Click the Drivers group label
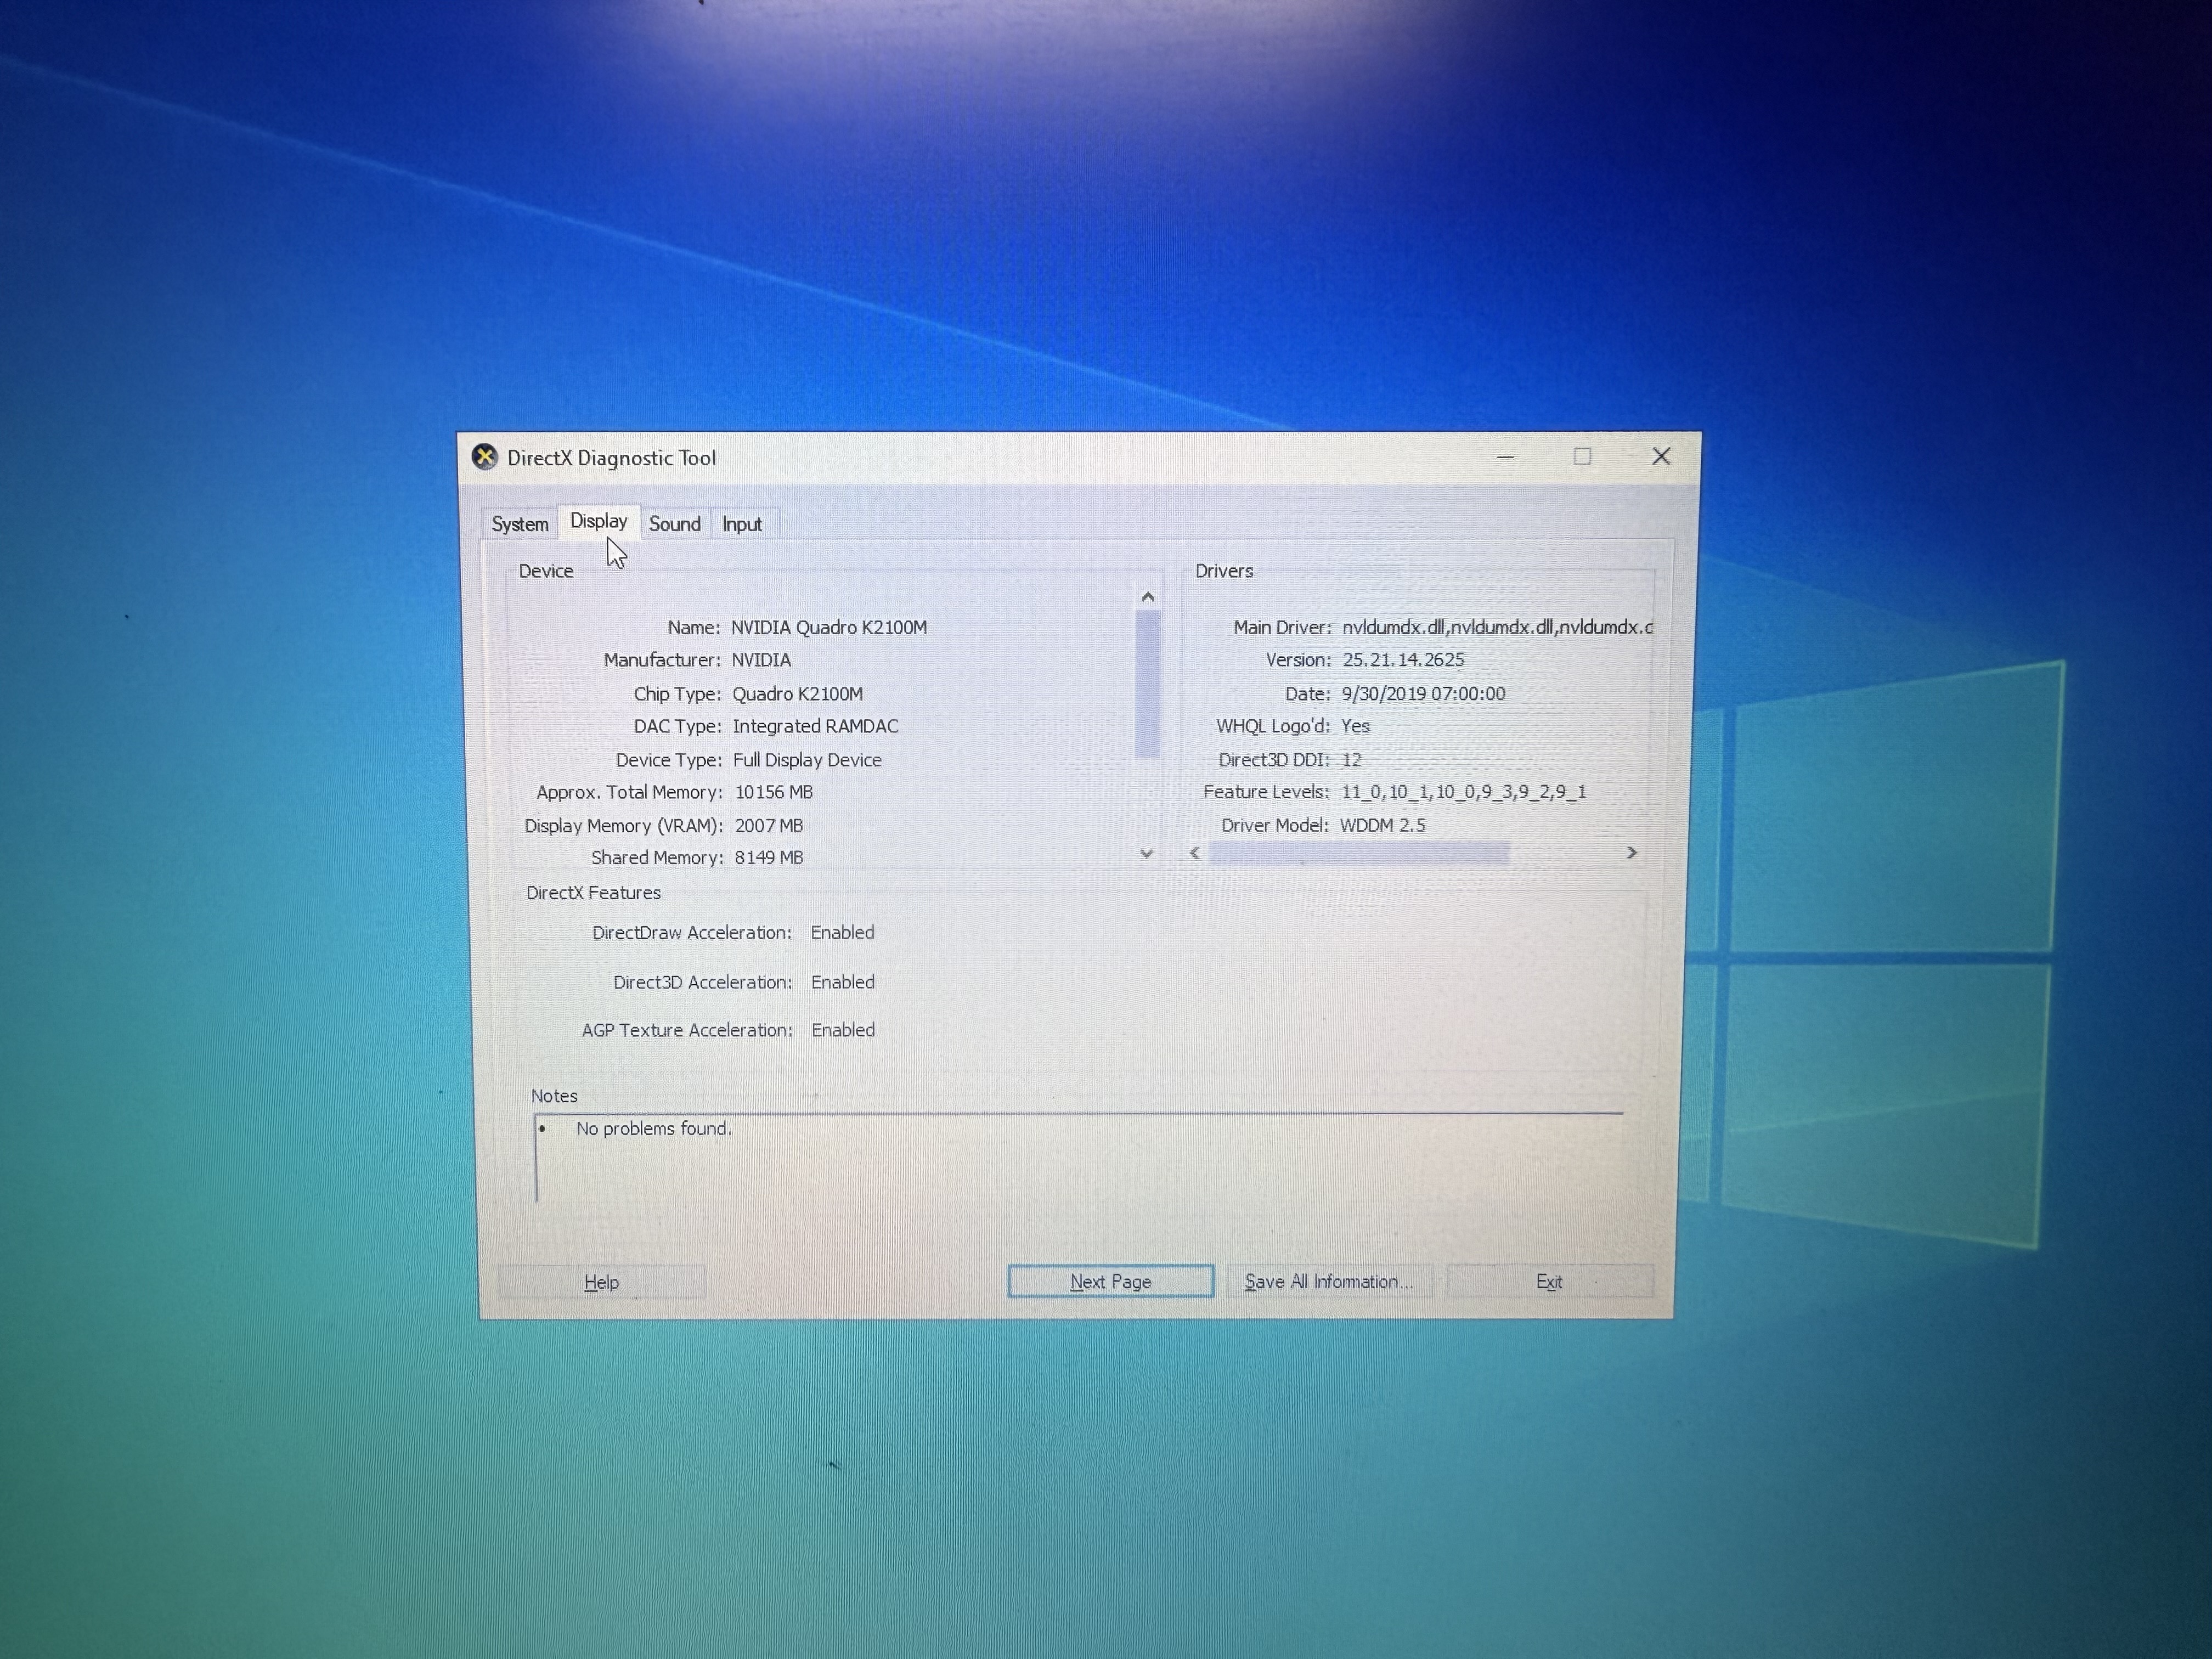 (1224, 571)
